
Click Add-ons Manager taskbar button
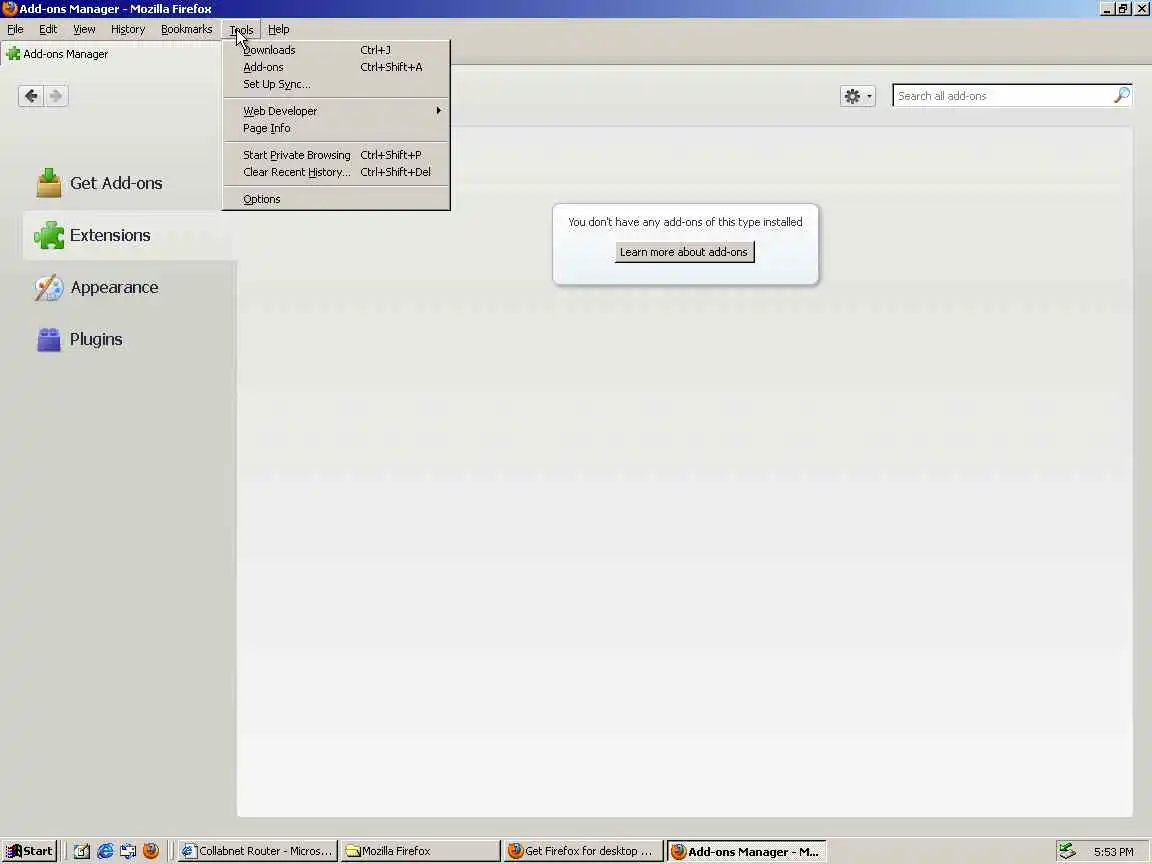coord(746,851)
